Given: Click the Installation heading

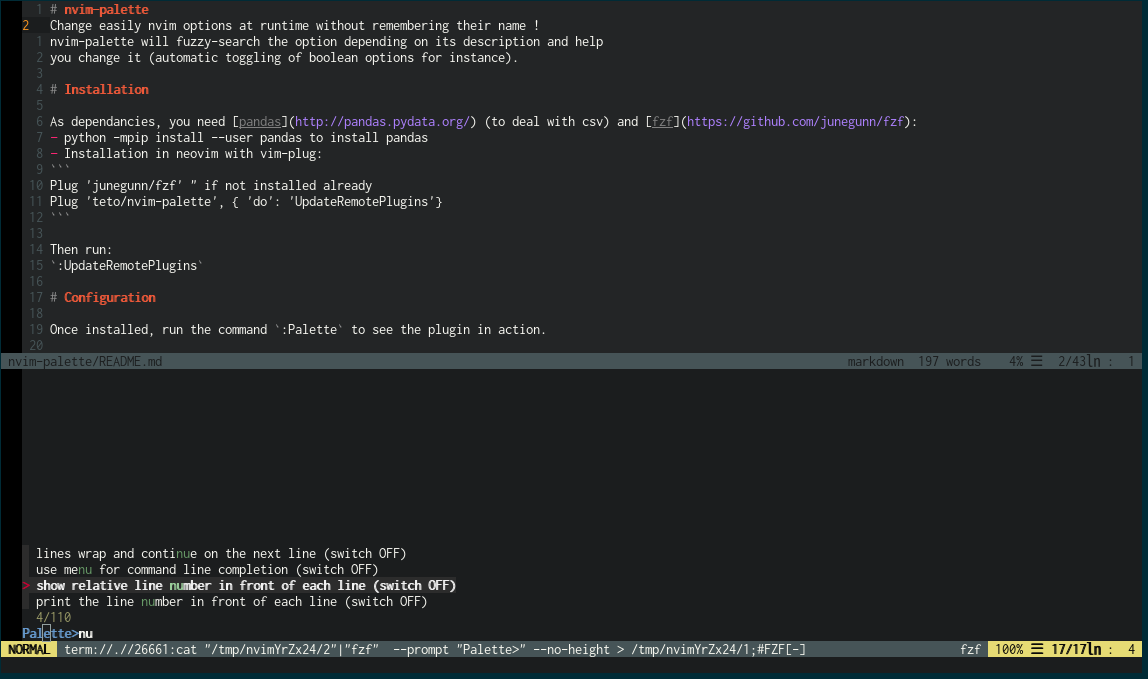Looking at the screenshot, I should pos(106,89).
